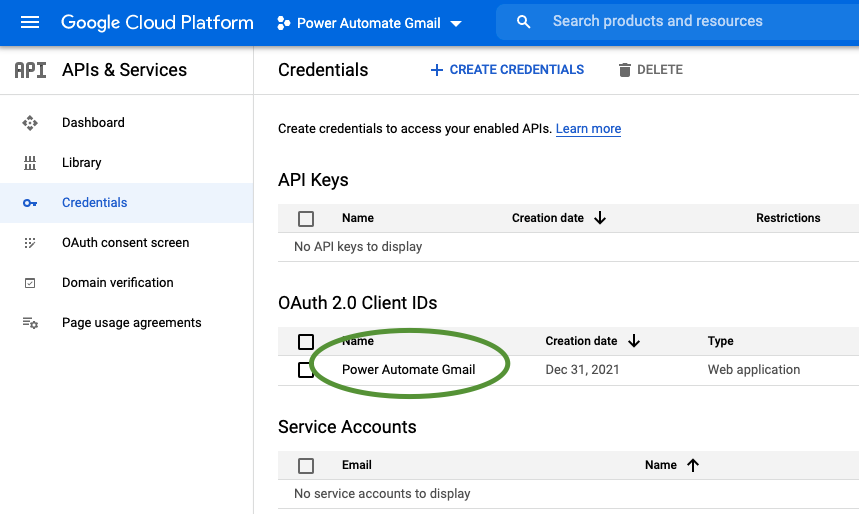Toggle select-all checkbox in API Keys table

coord(306,219)
